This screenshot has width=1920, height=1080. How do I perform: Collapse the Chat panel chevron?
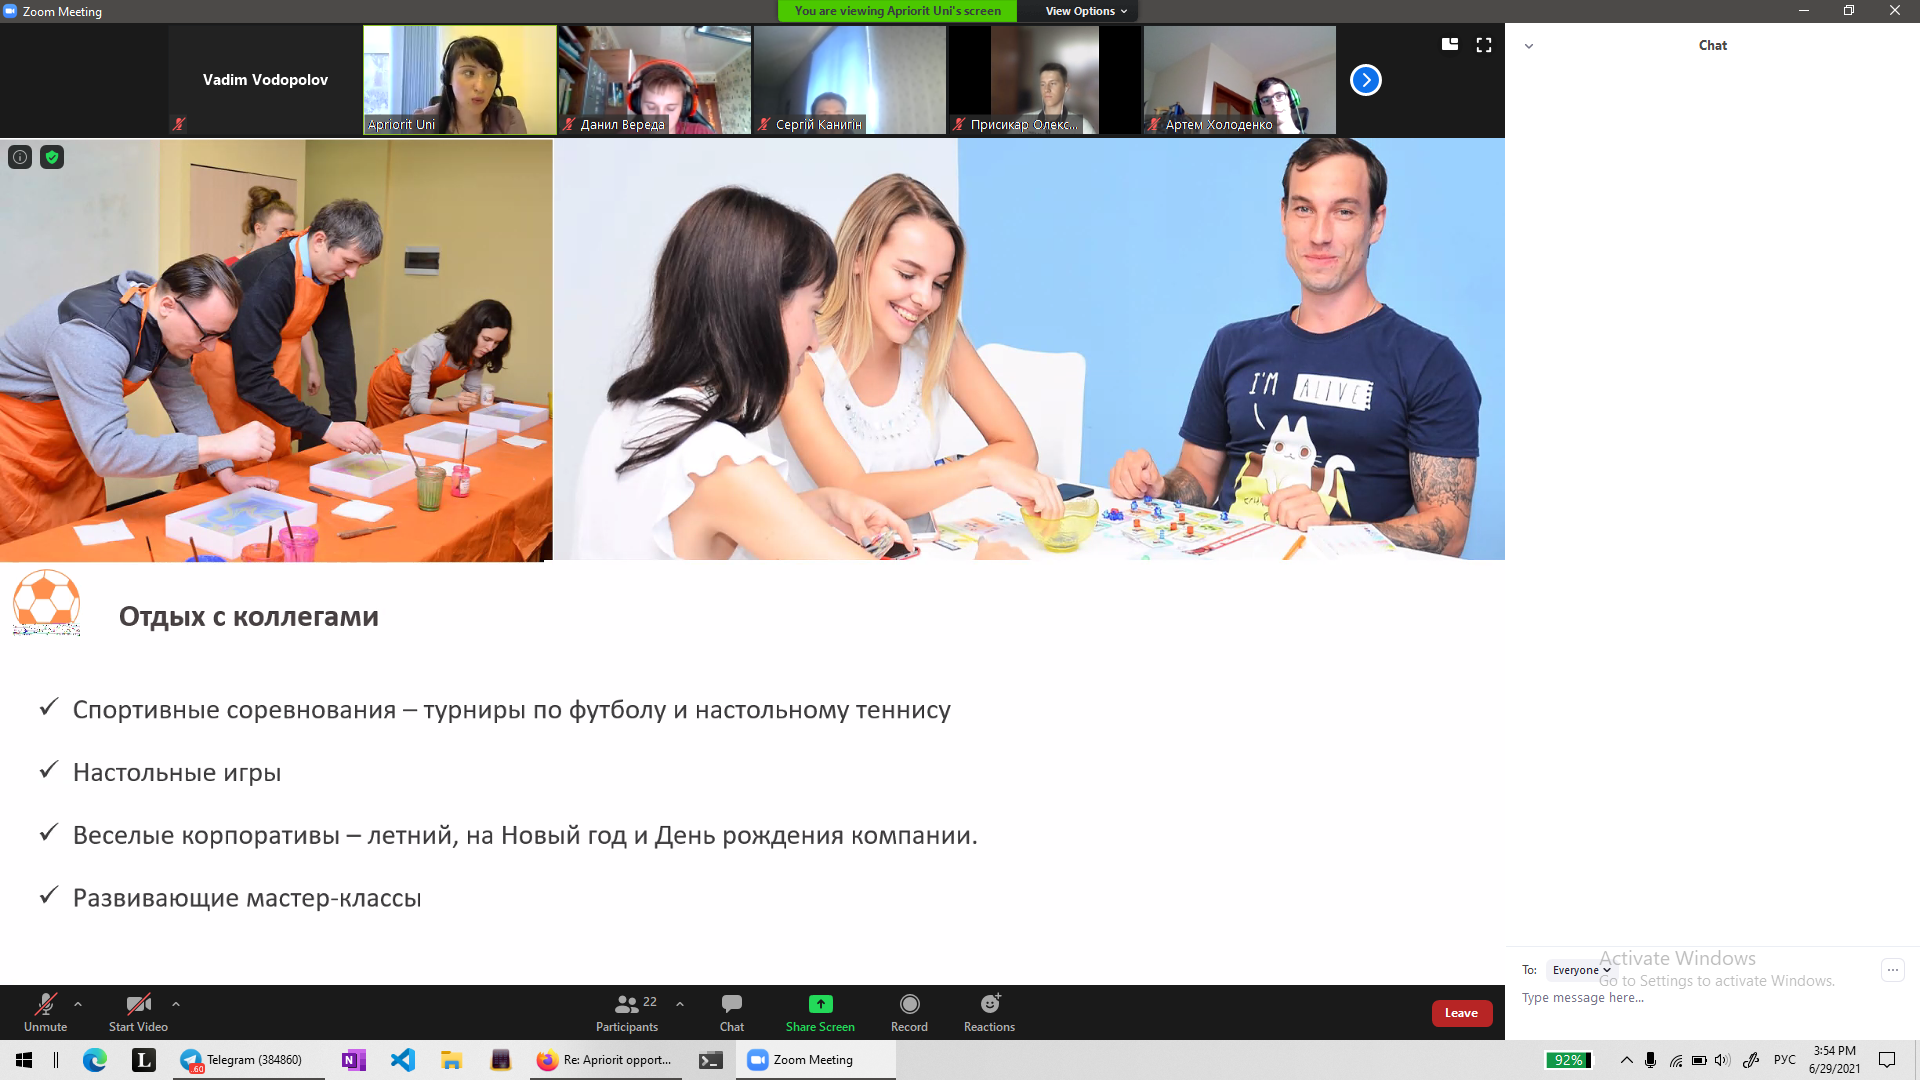pos(1528,46)
